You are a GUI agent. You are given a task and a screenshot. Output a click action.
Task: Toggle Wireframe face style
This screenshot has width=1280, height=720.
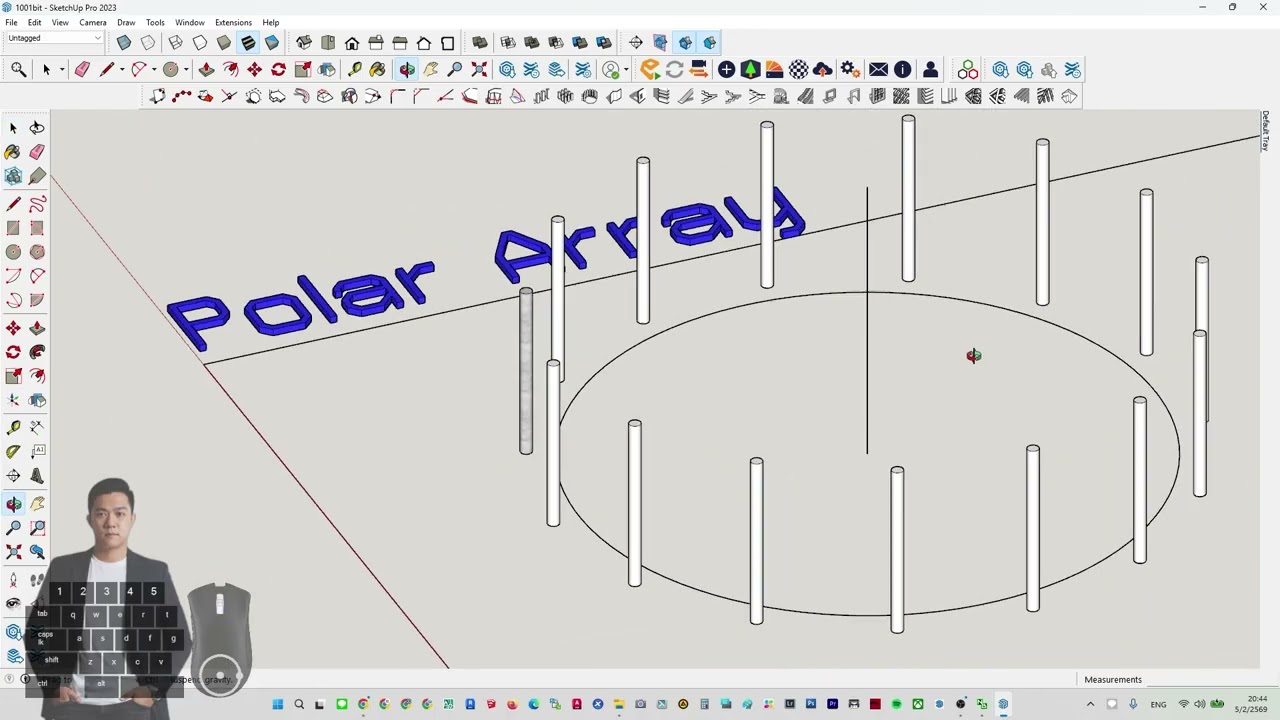pyautogui.click(x=175, y=42)
